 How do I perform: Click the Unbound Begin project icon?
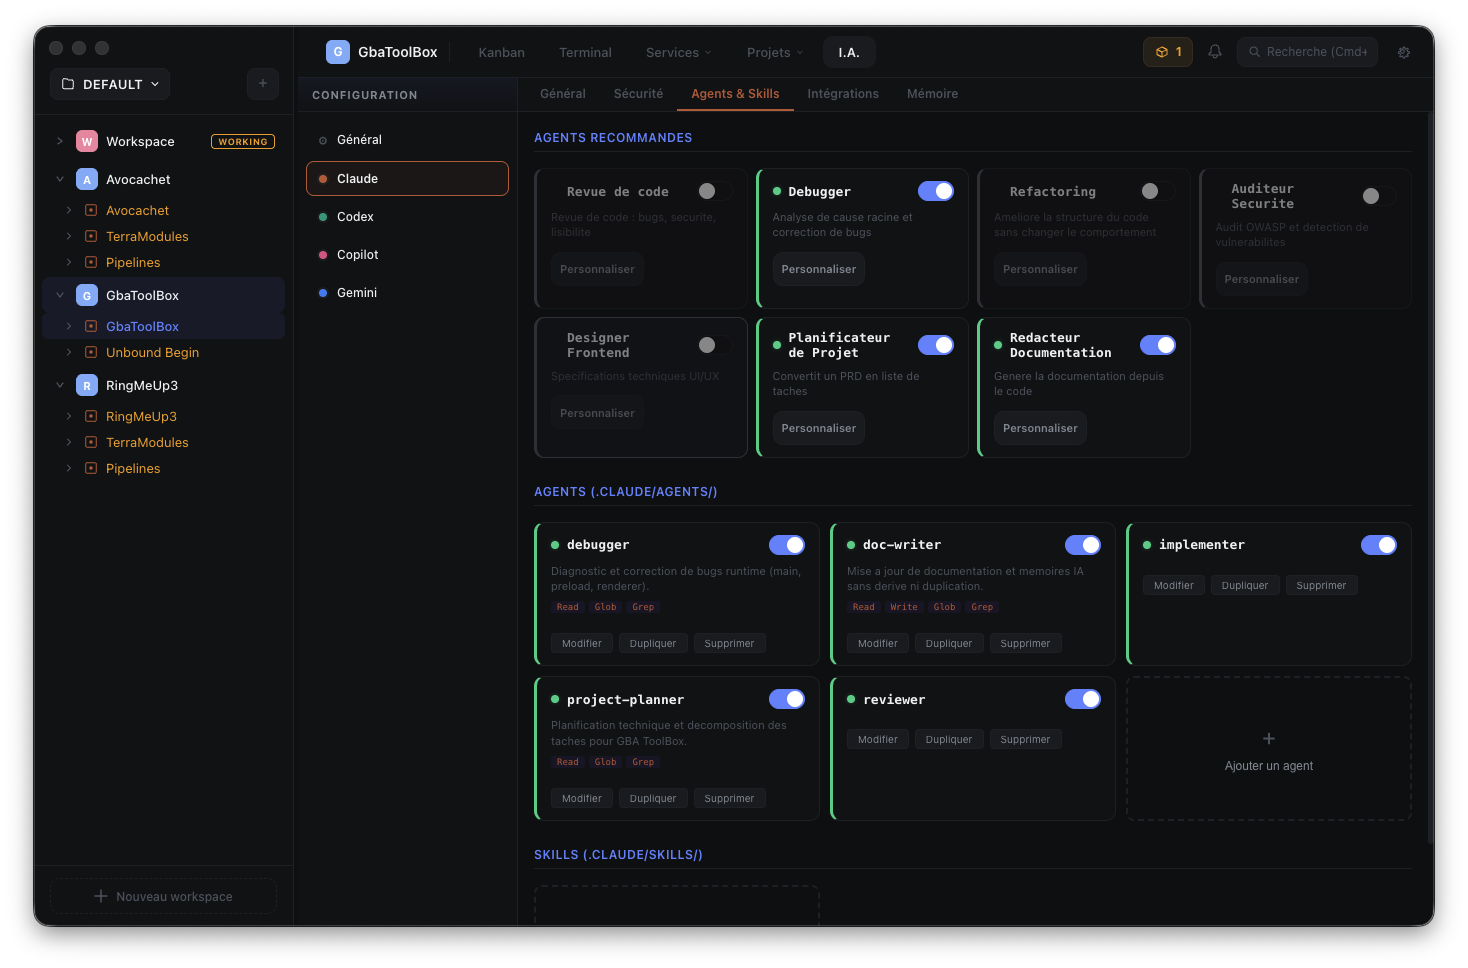pos(91,353)
